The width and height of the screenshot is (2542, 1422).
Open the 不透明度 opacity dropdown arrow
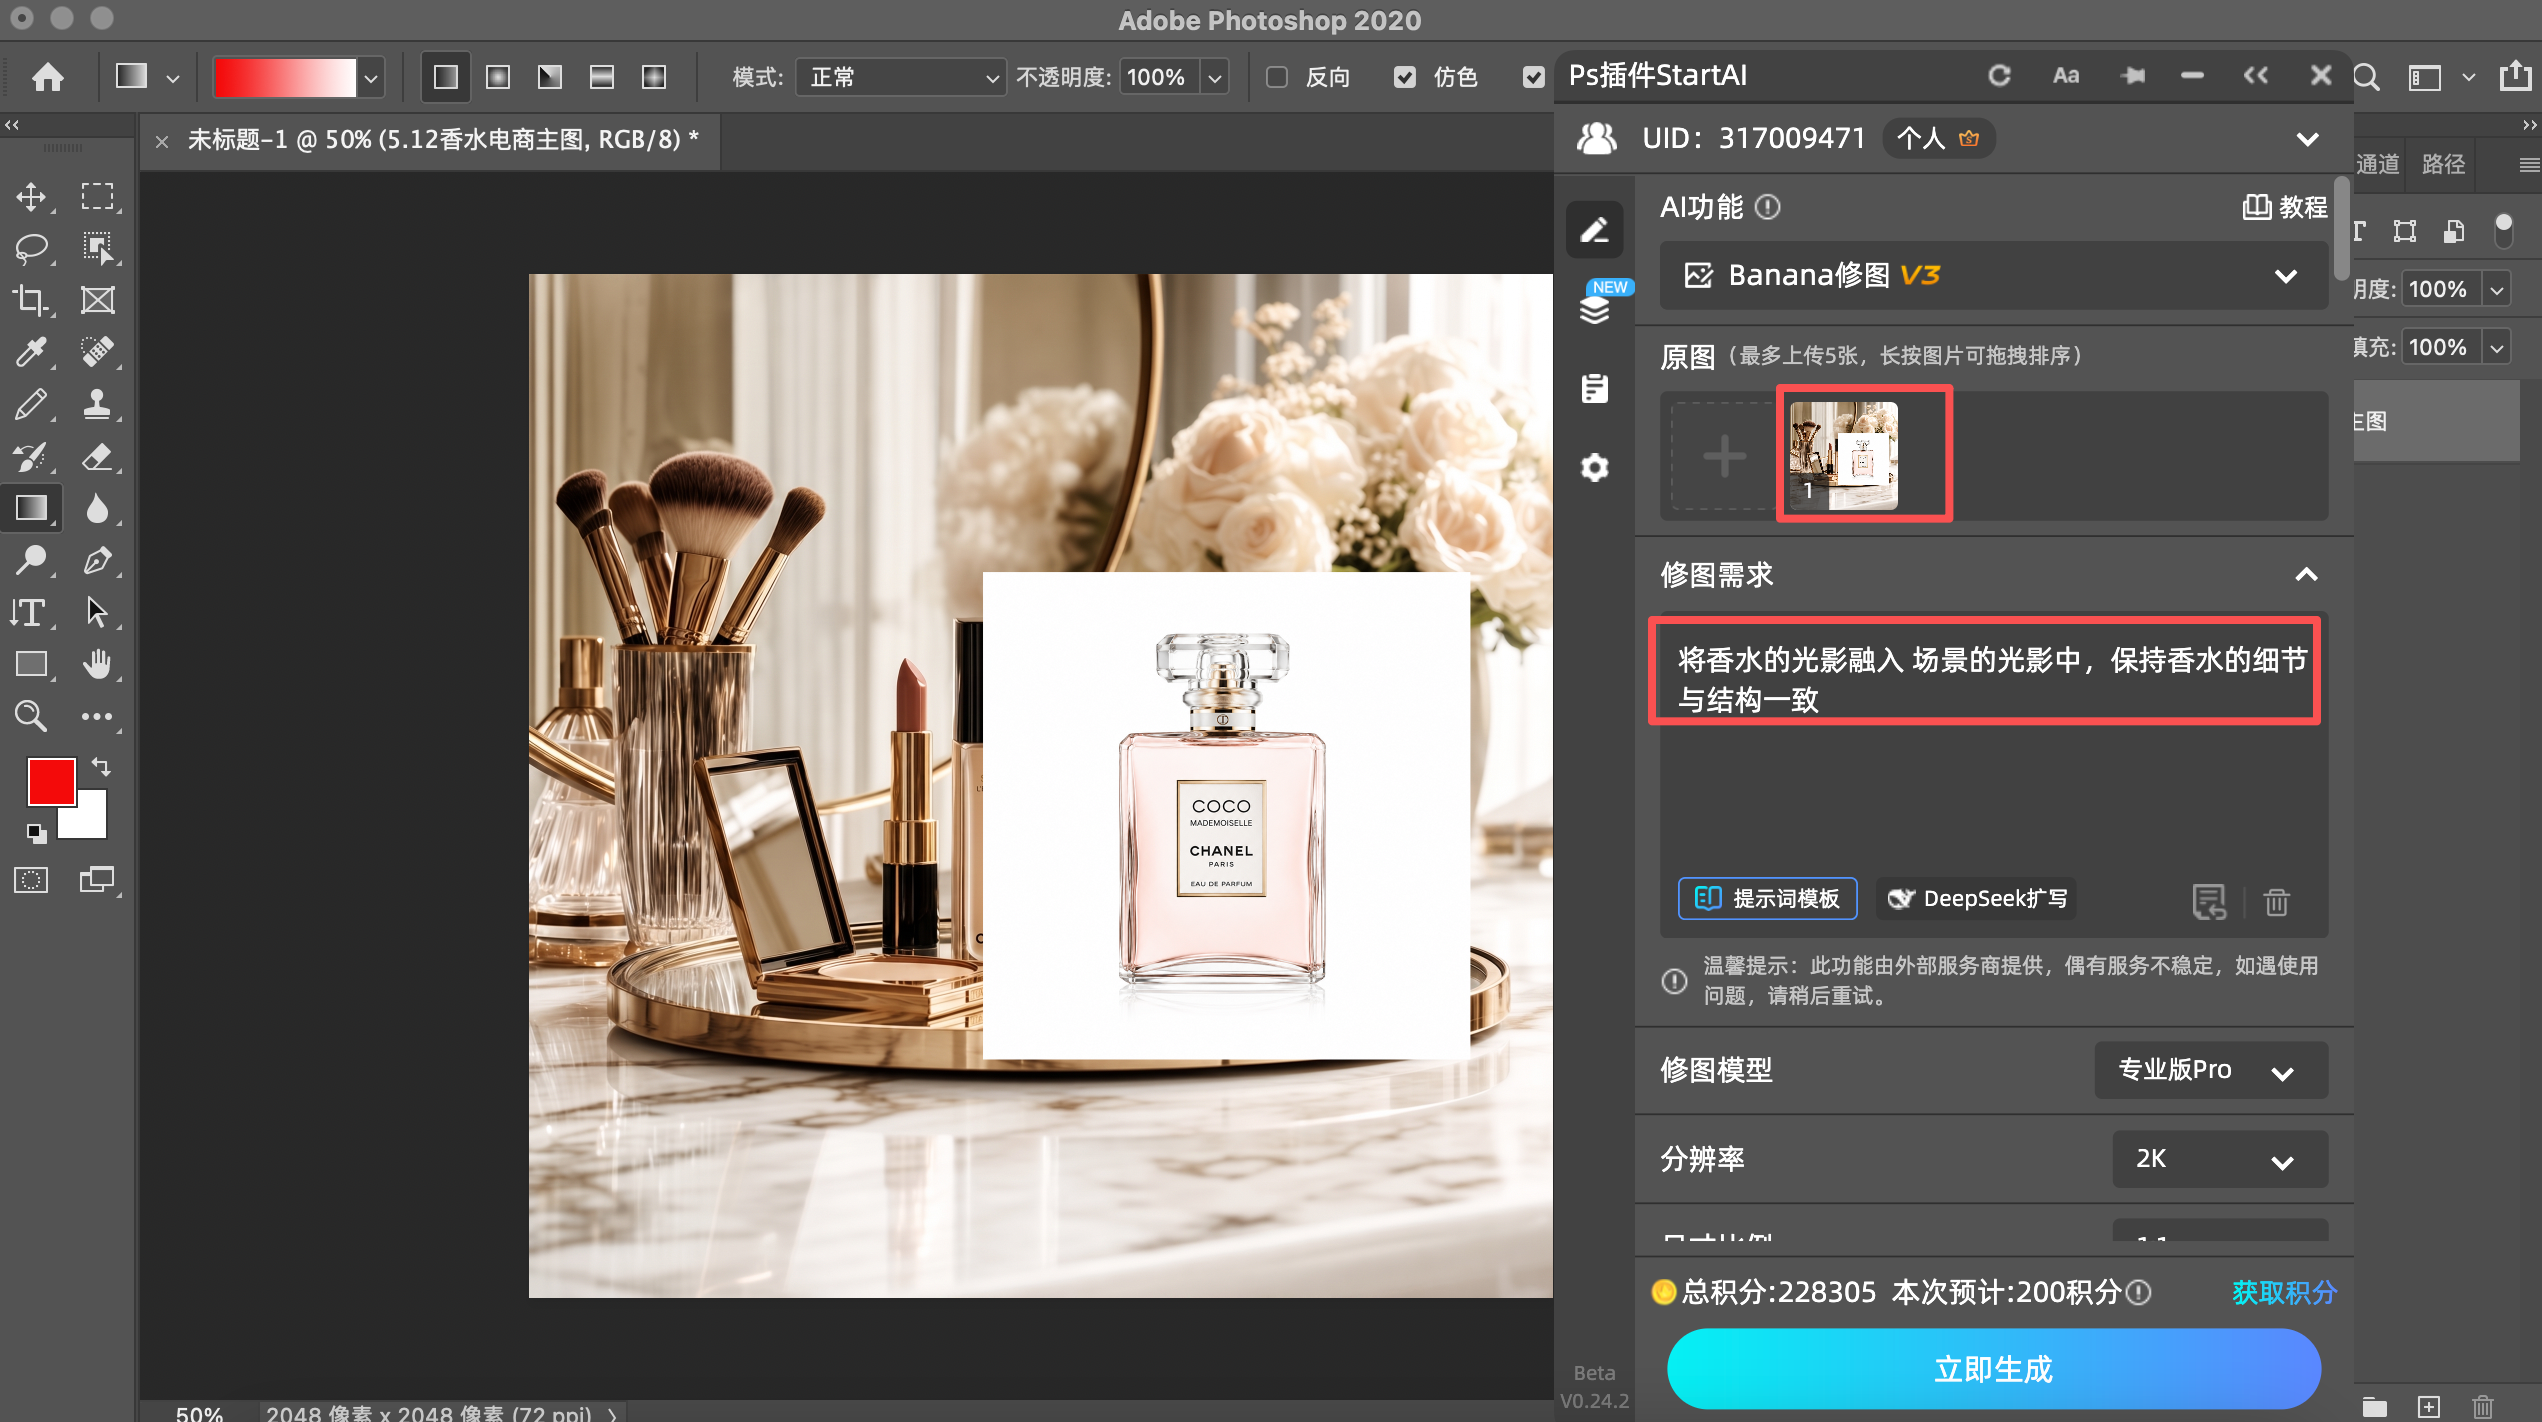[1215, 77]
